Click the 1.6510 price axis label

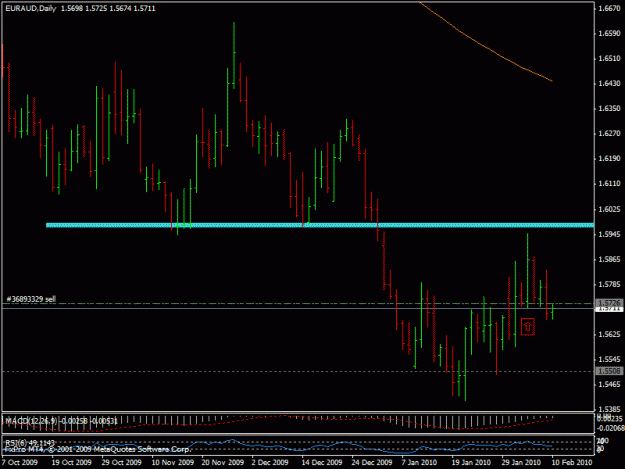click(x=609, y=59)
